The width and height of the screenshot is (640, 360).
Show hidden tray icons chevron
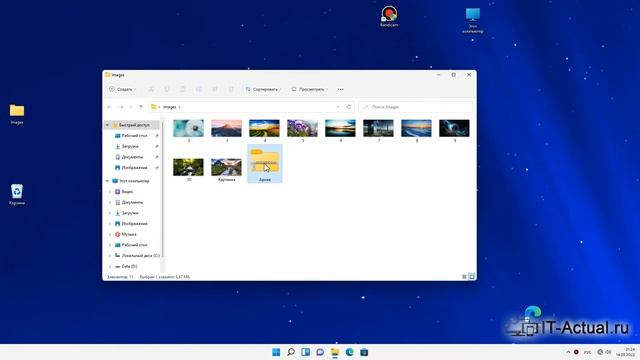(x=568, y=352)
